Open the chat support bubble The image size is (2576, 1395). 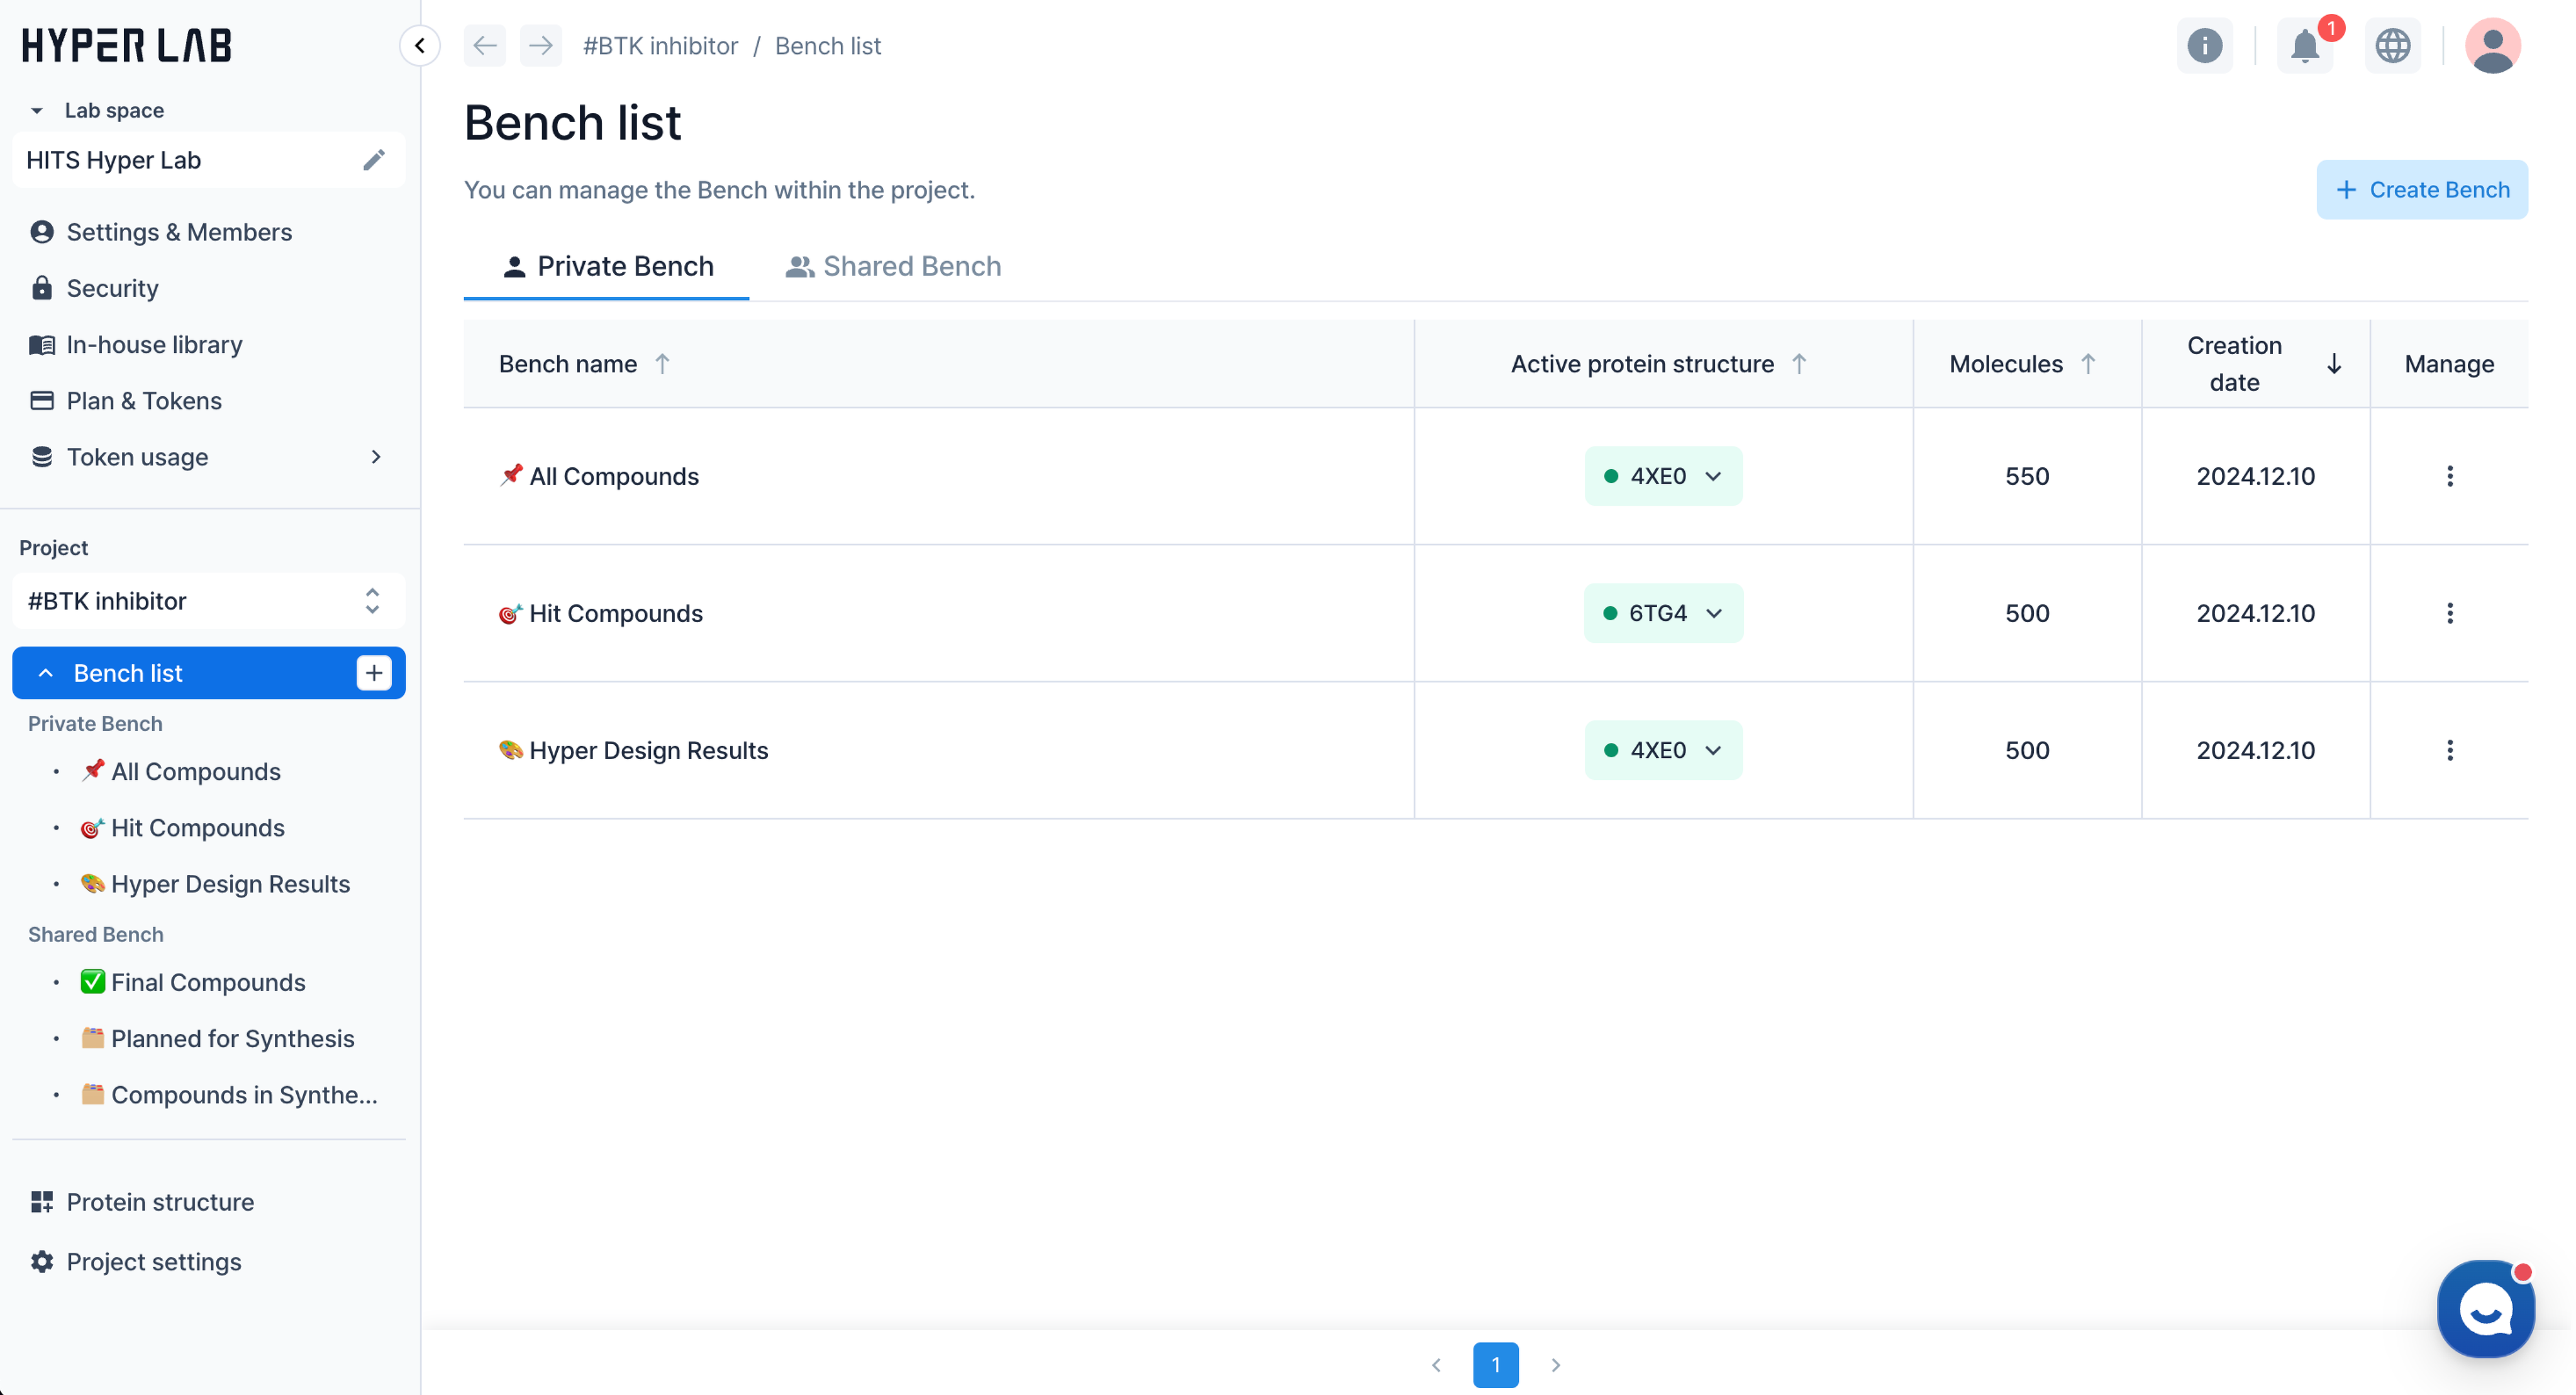[2485, 1308]
